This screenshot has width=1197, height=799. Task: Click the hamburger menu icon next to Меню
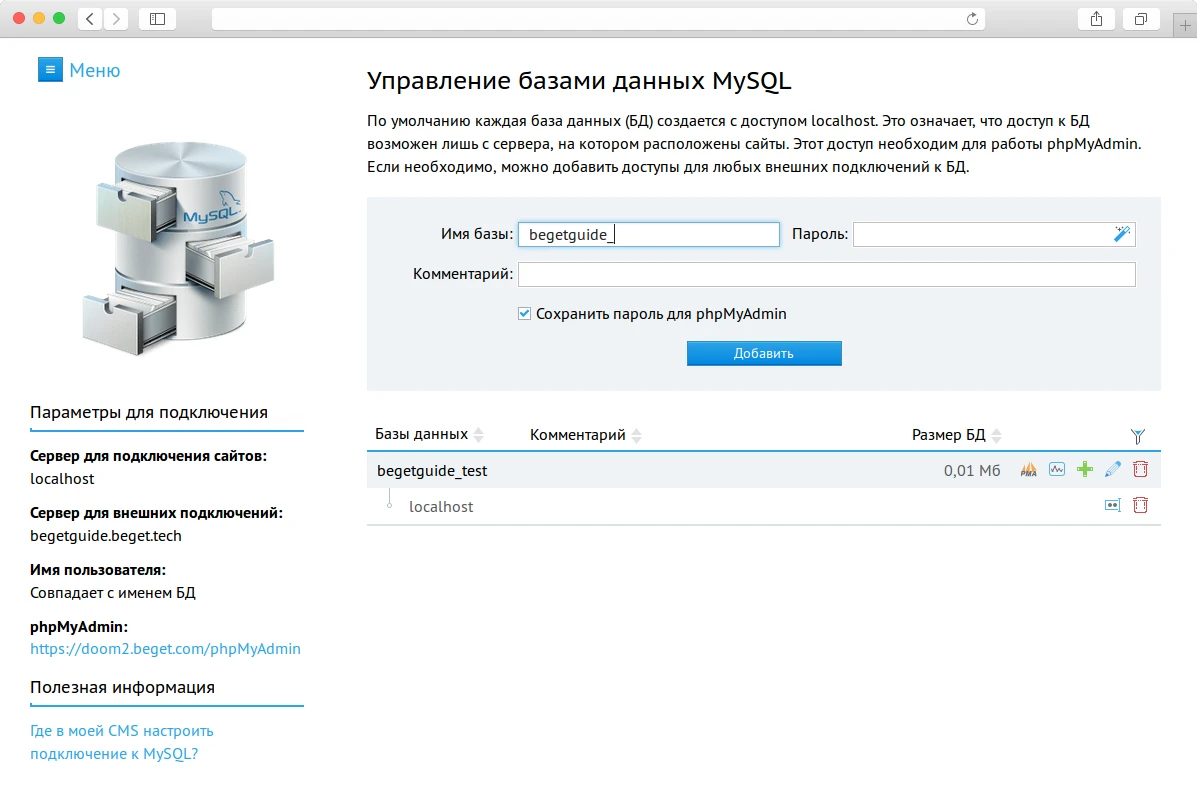[48, 69]
